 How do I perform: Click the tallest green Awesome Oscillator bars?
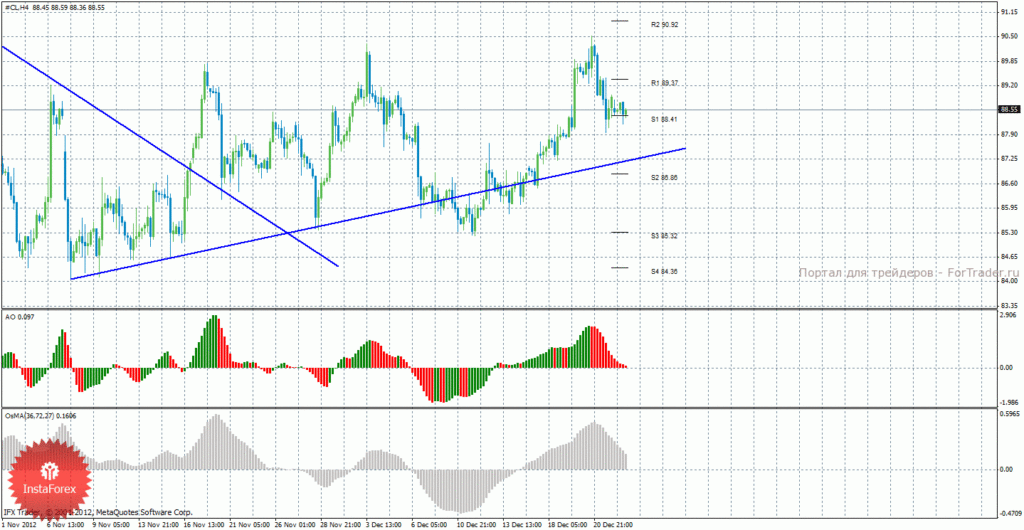[x=212, y=341]
